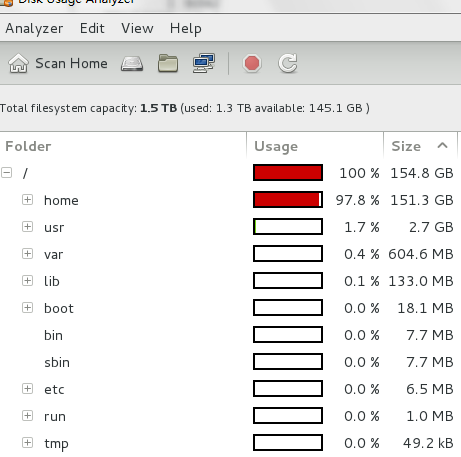Click the Scan Home house icon
The width and height of the screenshot is (461, 457).
[18, 63]
